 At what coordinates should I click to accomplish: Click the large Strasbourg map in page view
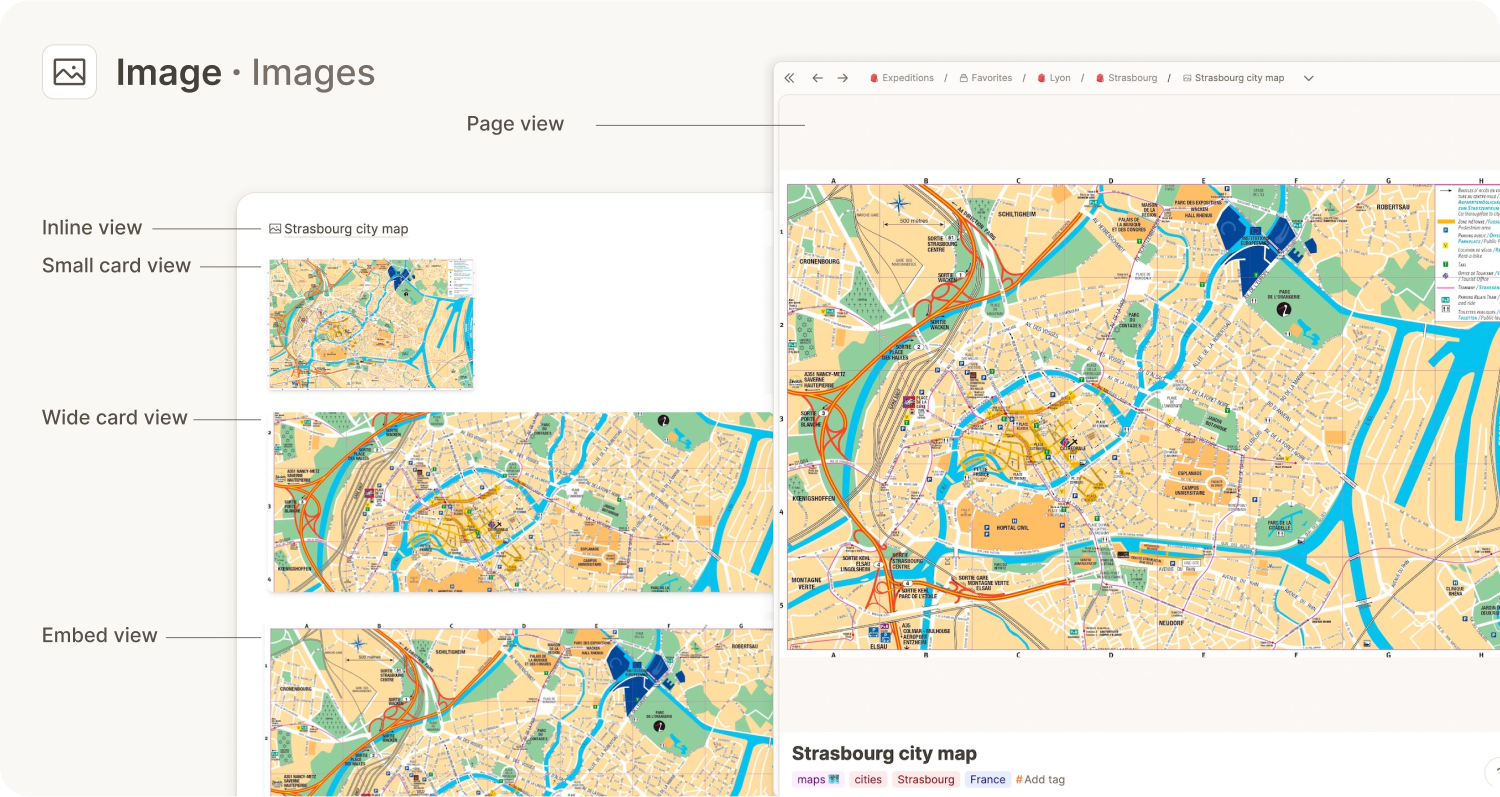coord(1143,416)
